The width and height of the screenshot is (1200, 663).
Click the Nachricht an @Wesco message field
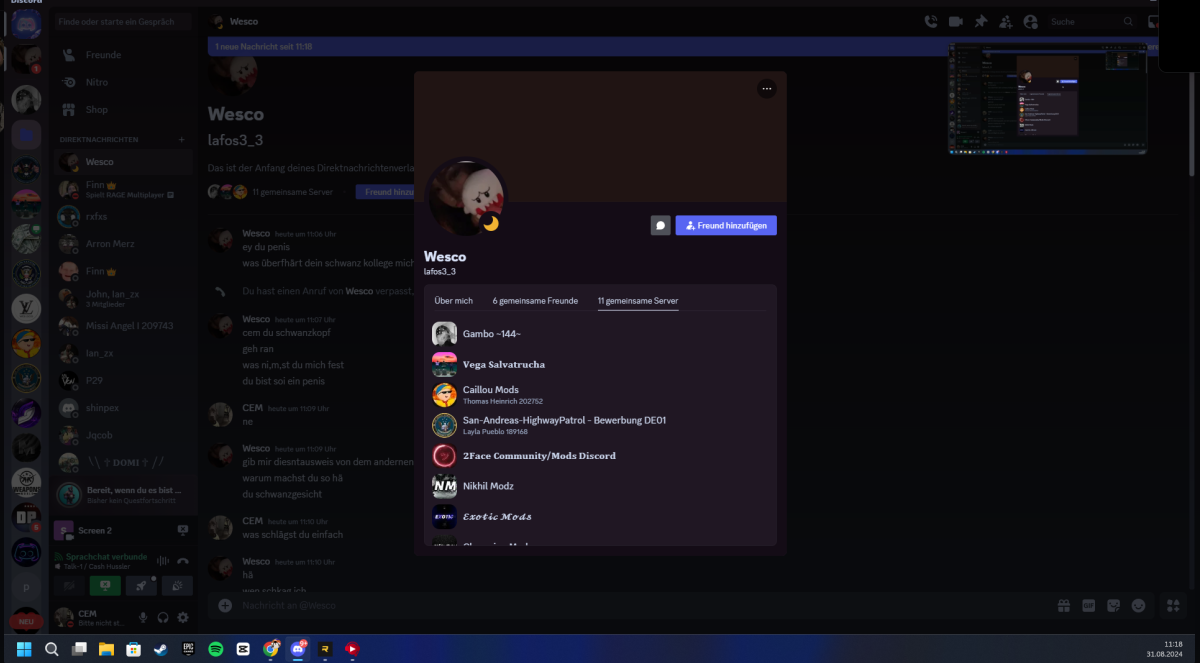point(640,605)
